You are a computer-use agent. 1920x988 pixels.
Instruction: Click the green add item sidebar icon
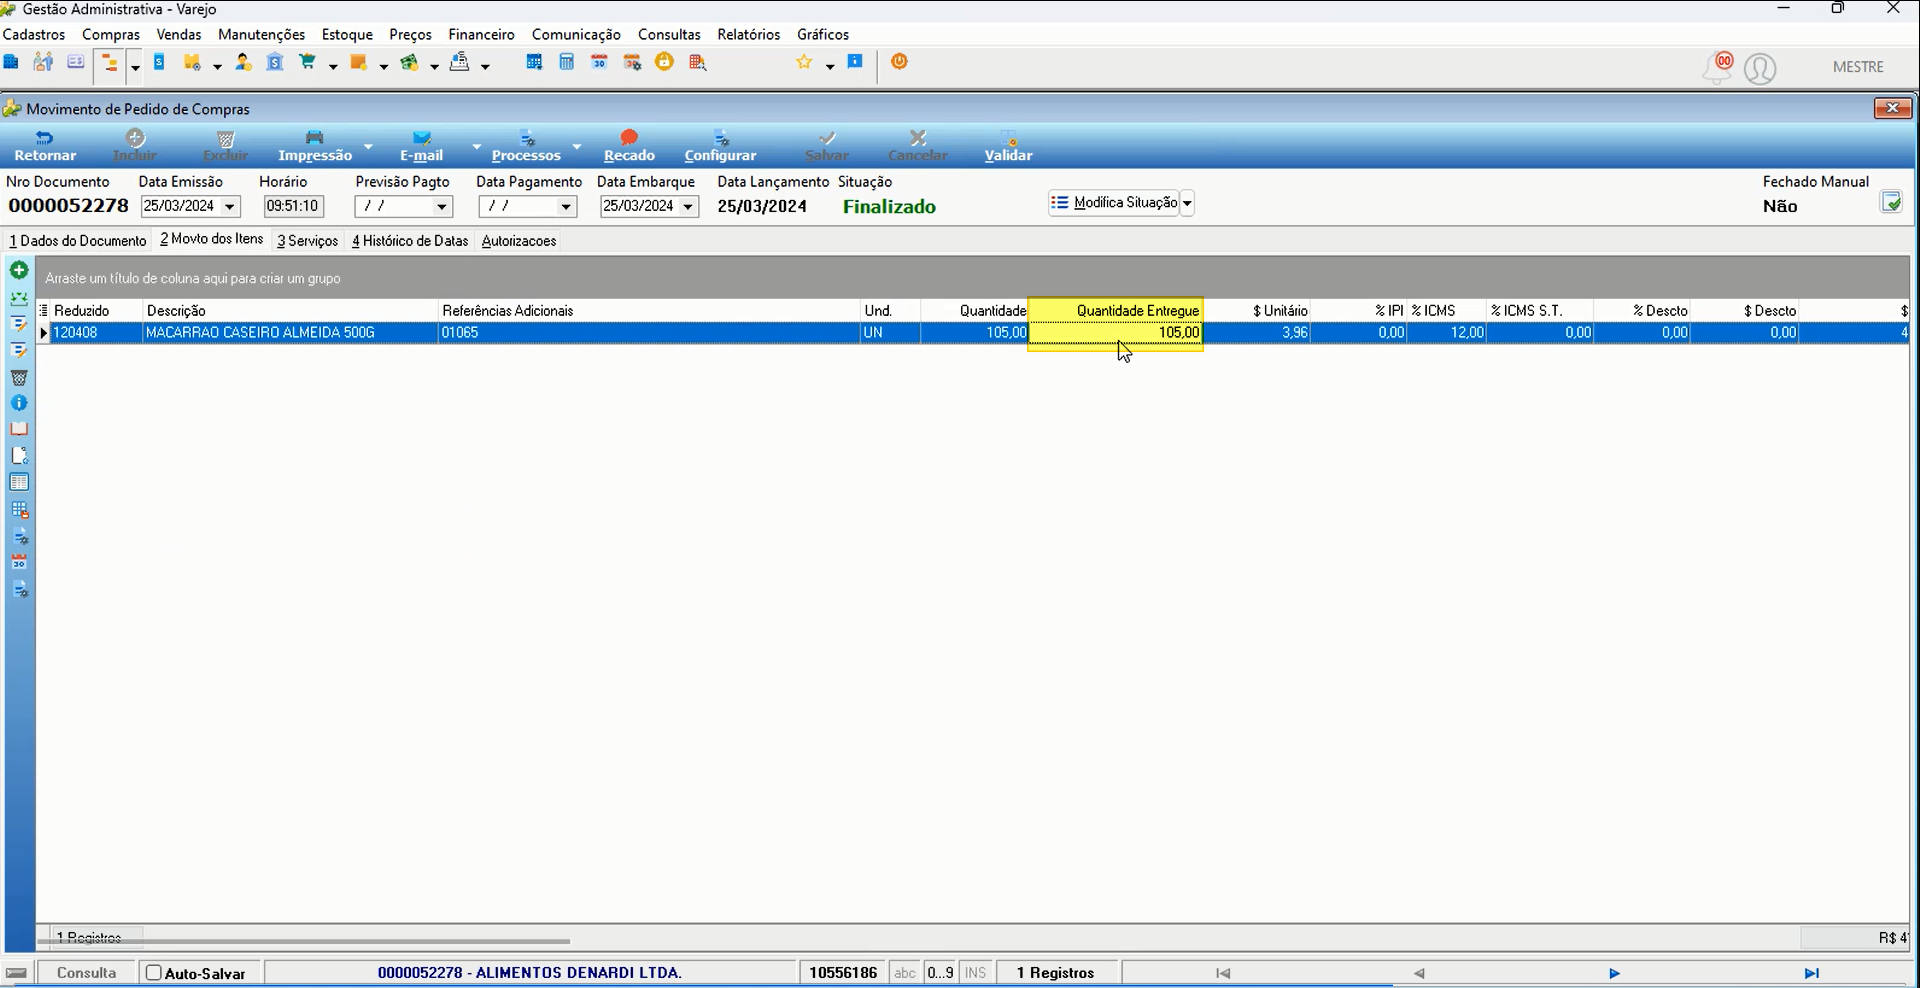coord(19,270)
